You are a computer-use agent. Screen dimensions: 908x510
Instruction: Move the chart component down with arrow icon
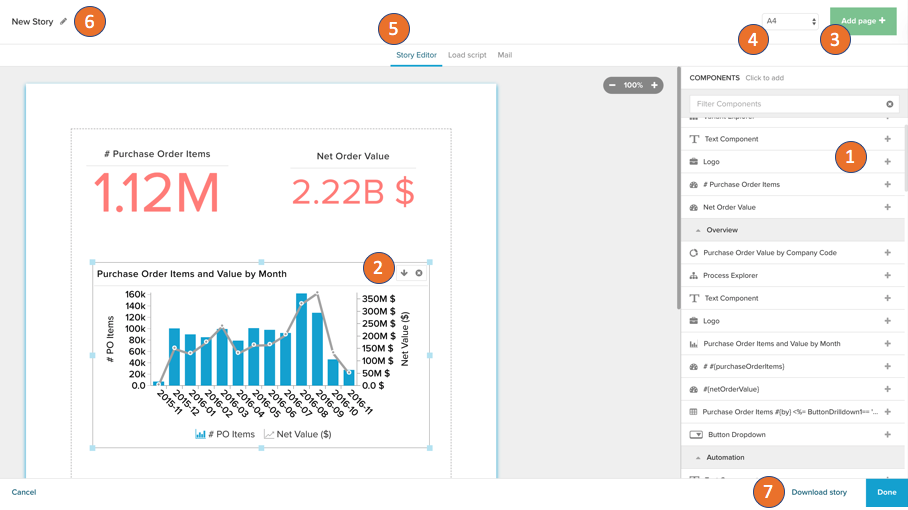click(x=404, y=273)
